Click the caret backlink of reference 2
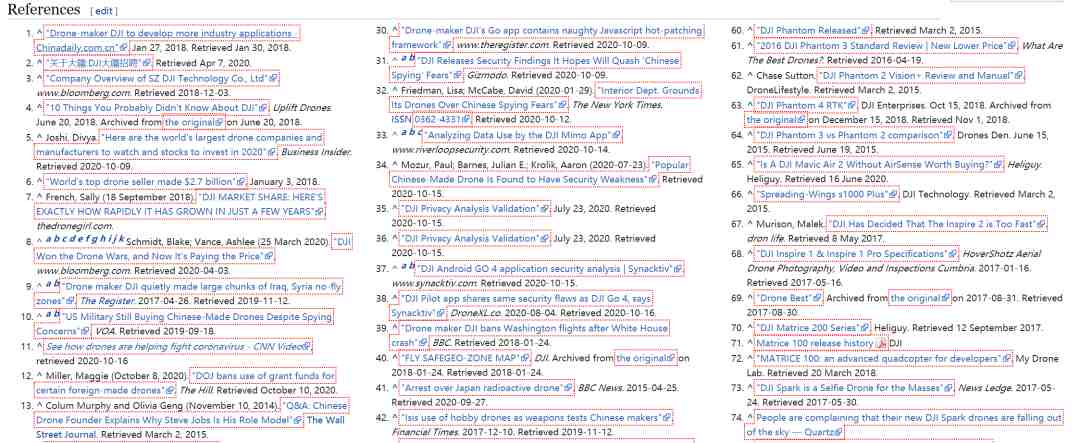1080x443 pixels. [x=39, y=63]
